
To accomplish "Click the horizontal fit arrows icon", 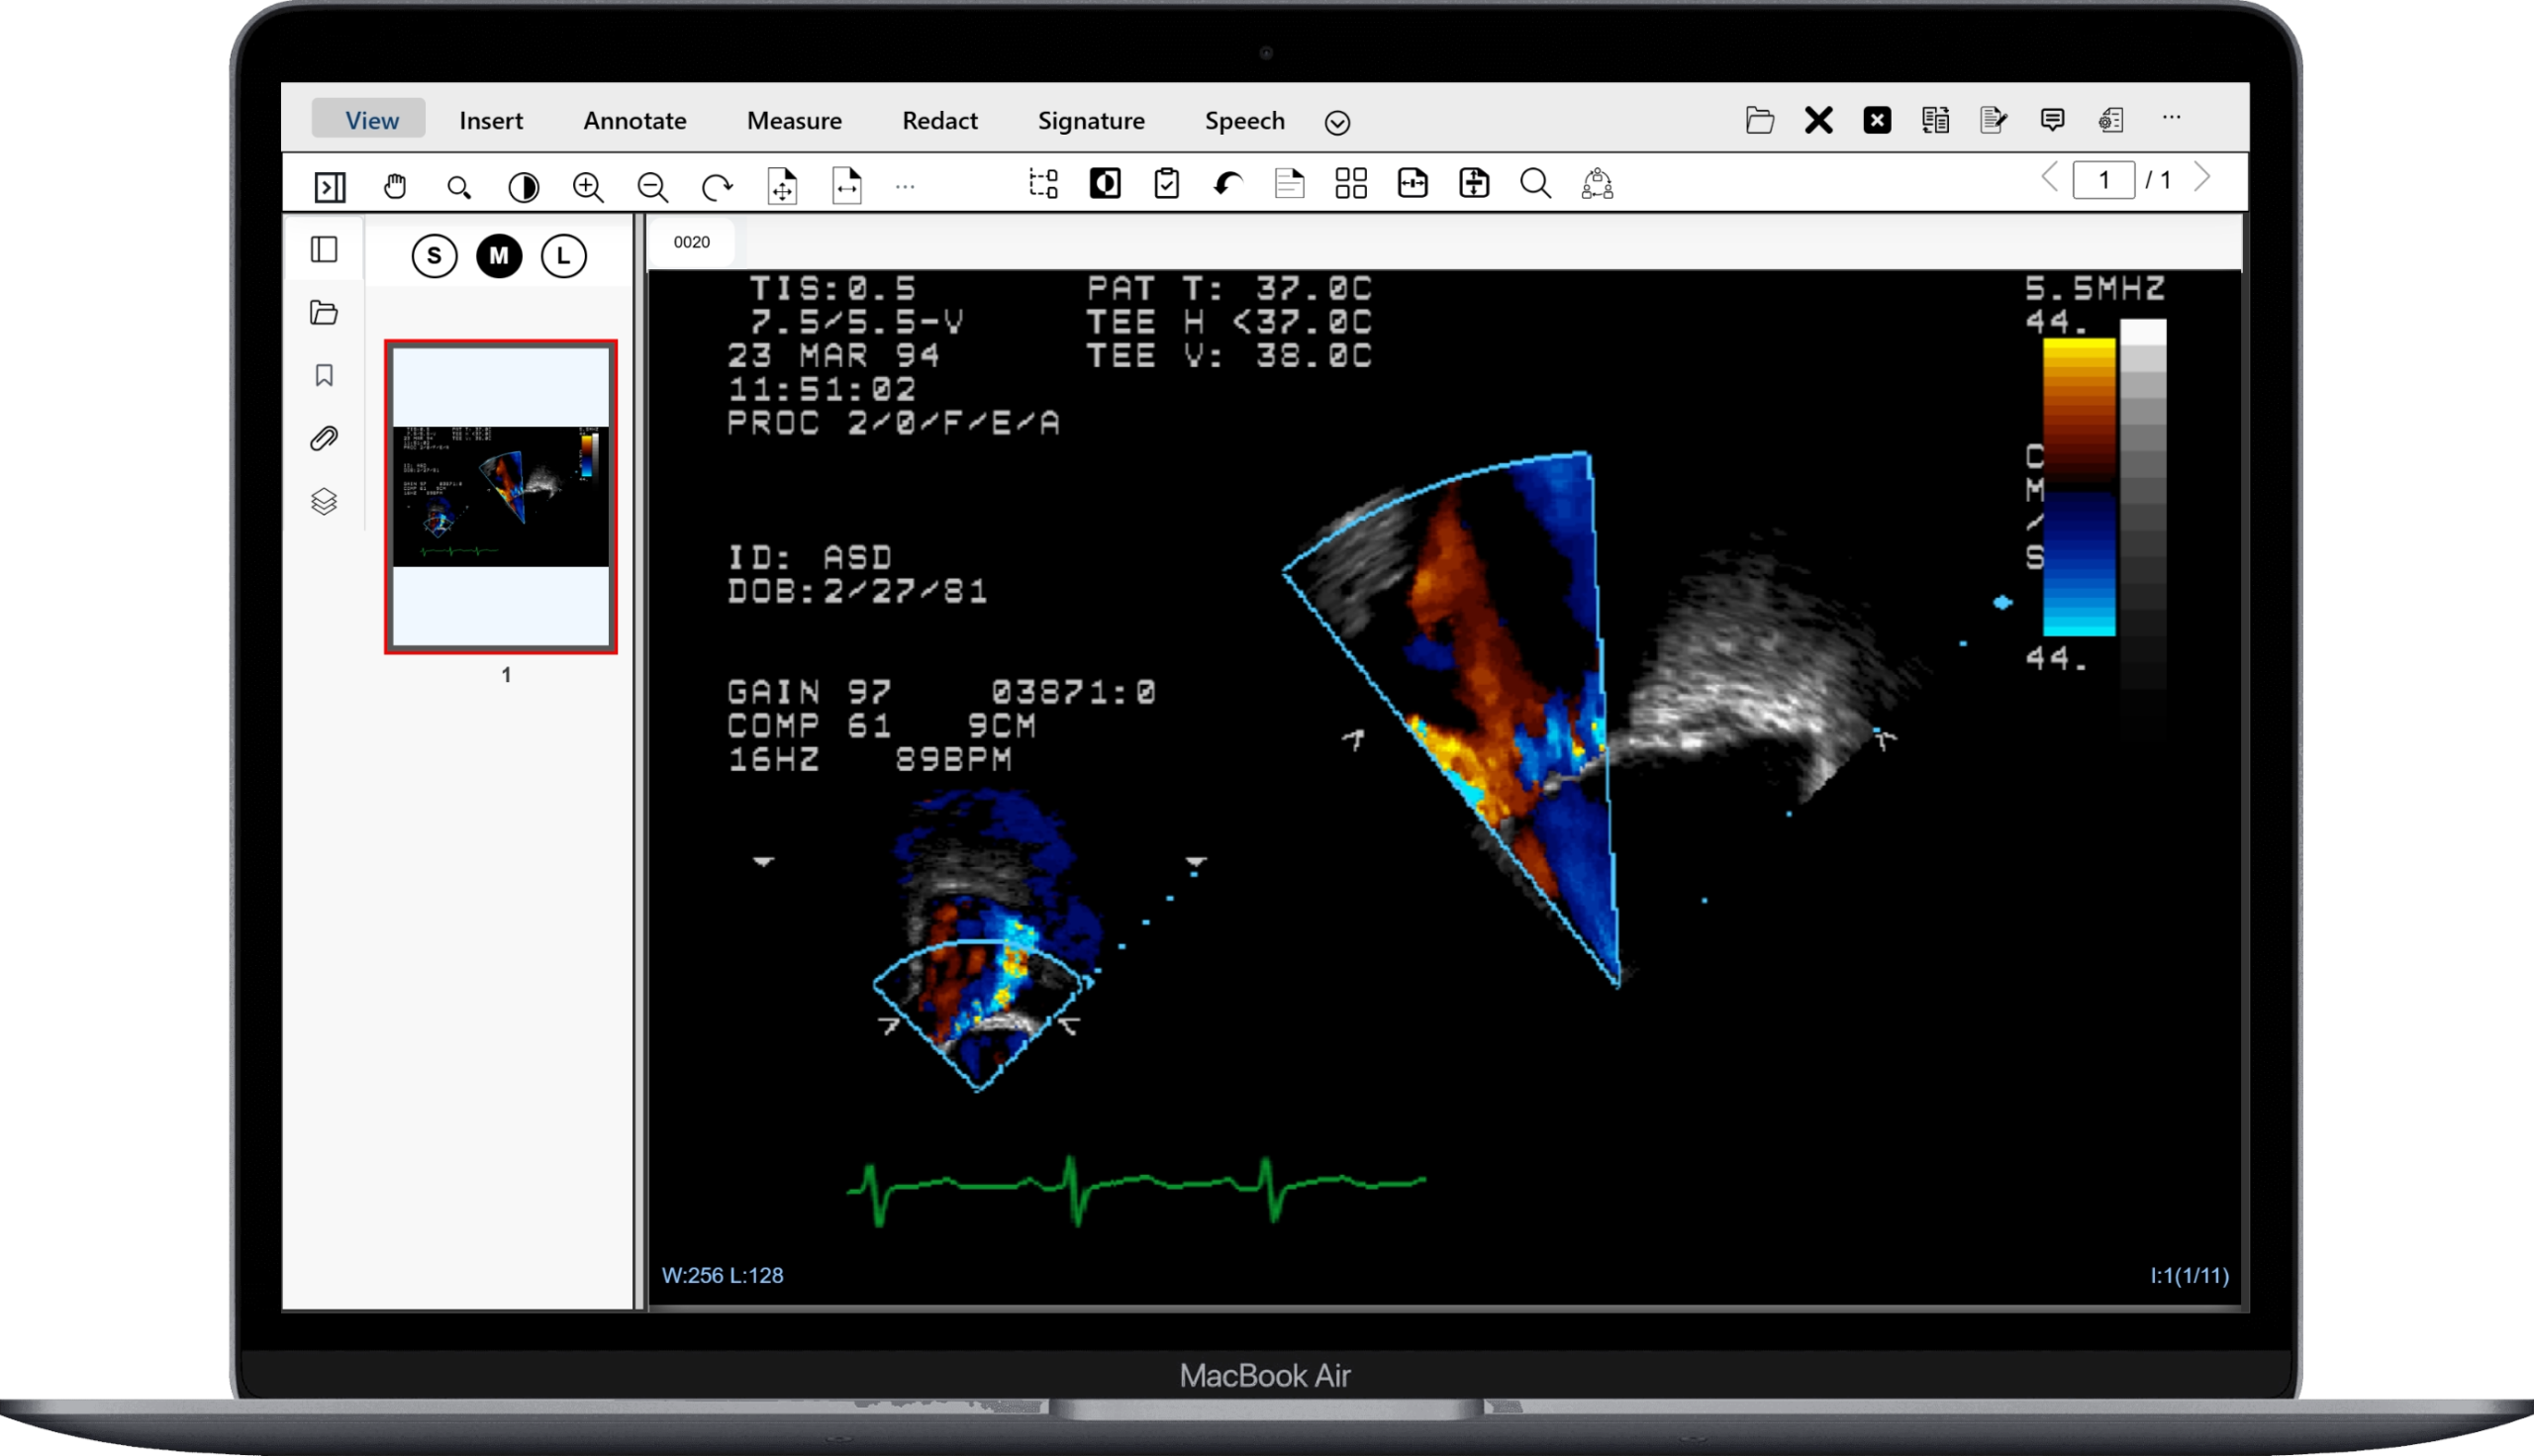I will pyautogui.click(x=1413, y=183).
